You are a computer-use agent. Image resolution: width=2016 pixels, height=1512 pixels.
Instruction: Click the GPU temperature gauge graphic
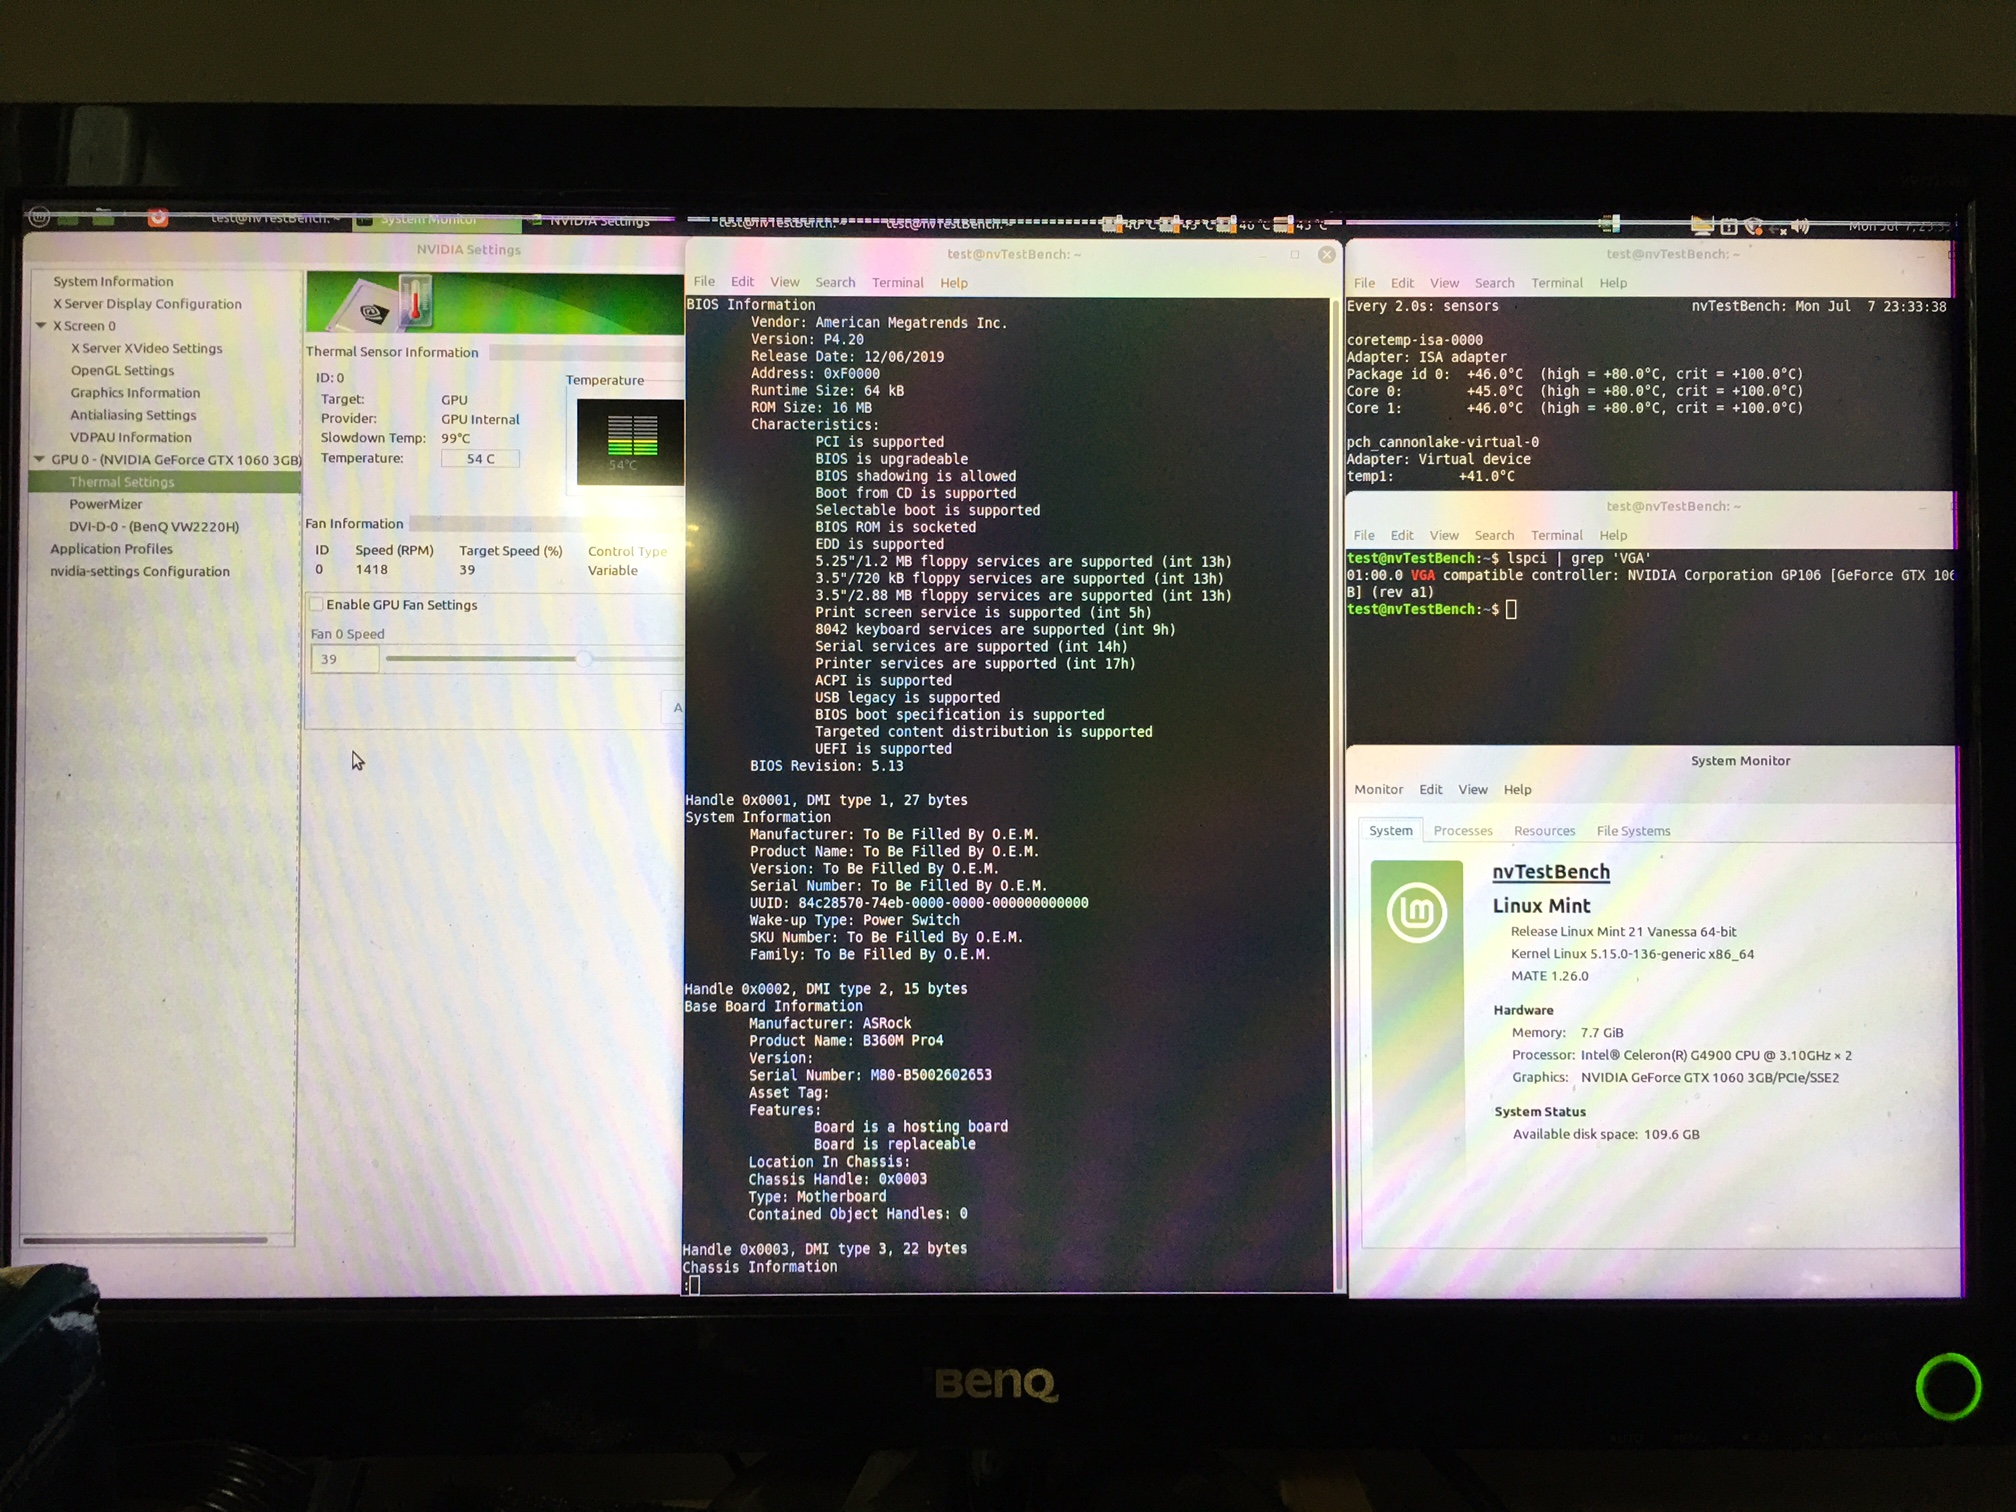click(631, 442)
